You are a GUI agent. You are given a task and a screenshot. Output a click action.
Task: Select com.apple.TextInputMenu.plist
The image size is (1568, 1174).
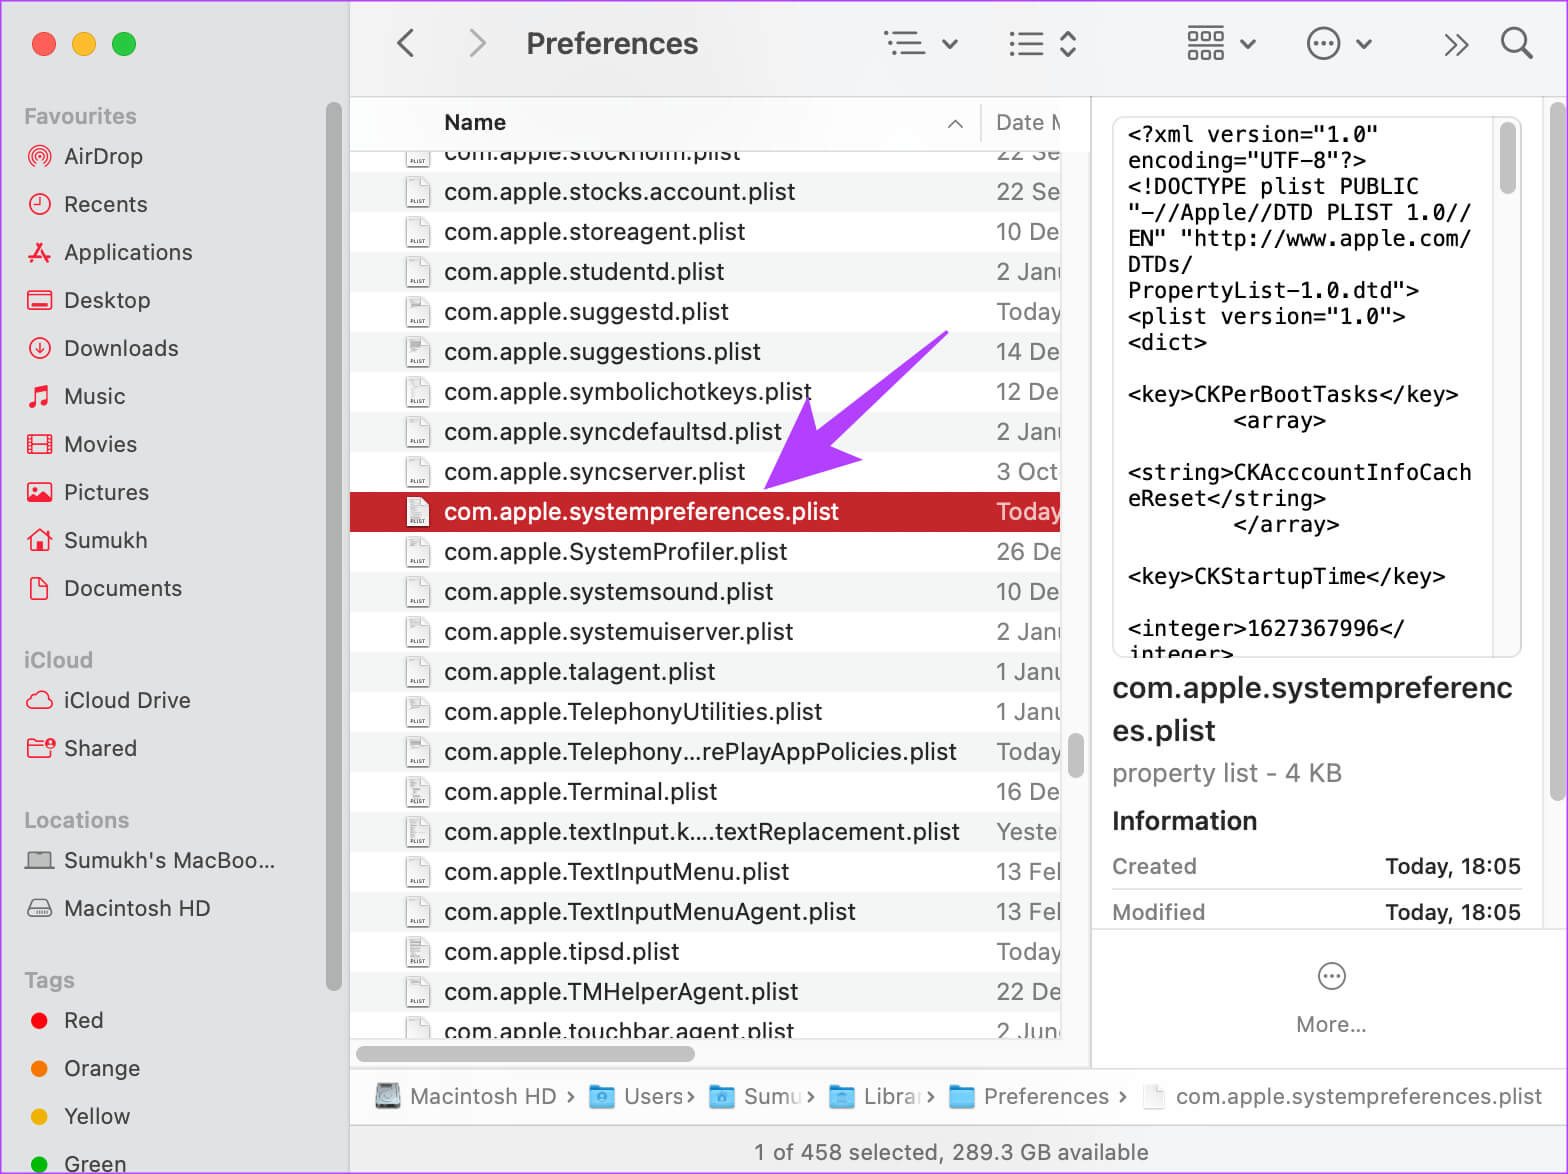705,871
